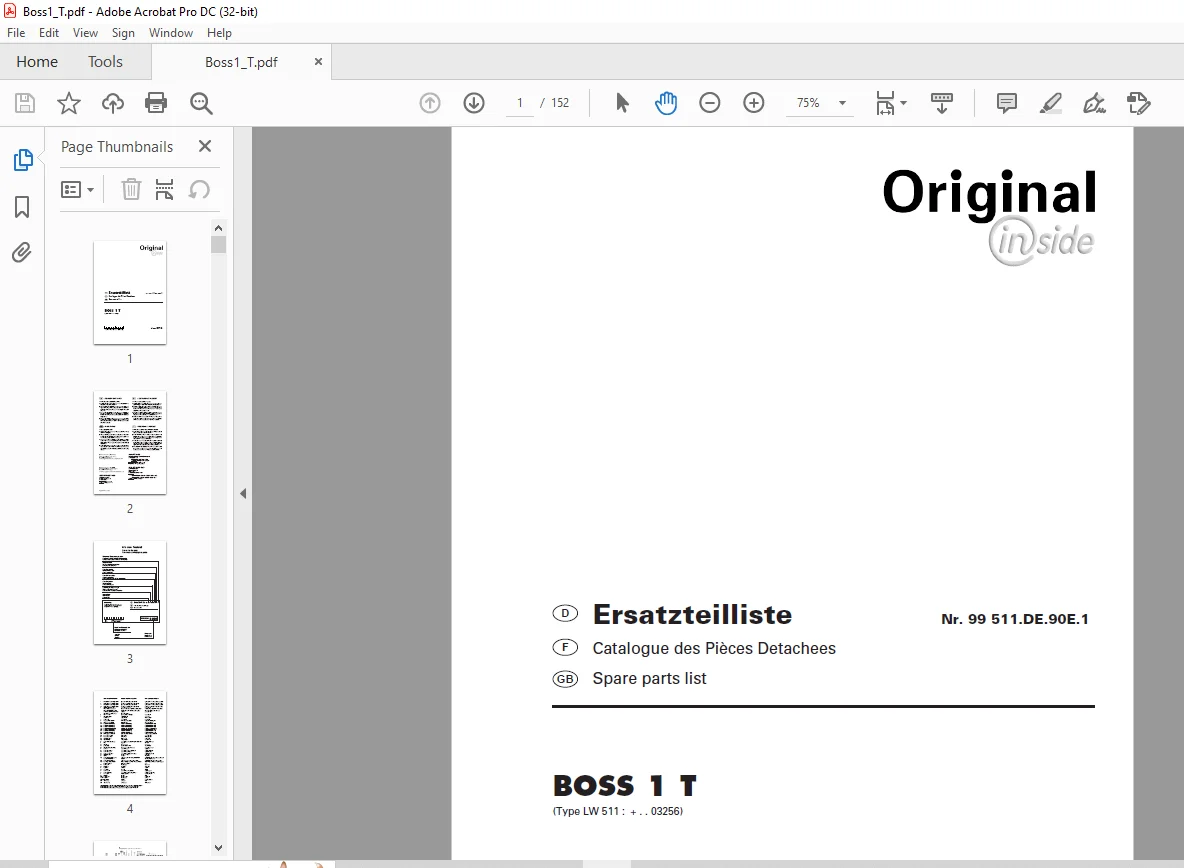Viewport: 1184px width, 868px height.
Task: Open the Sign menu
Action: point(123,32)
